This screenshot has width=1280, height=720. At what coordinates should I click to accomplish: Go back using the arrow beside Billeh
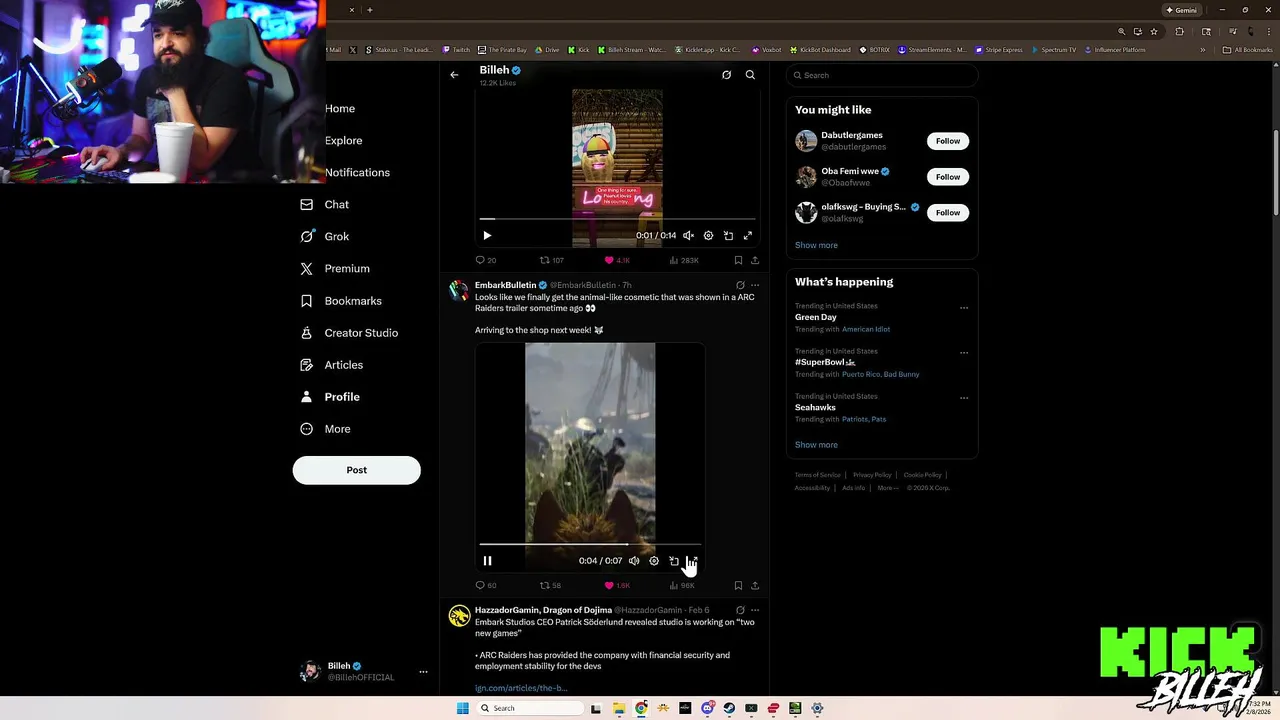(x=454, y=75)
